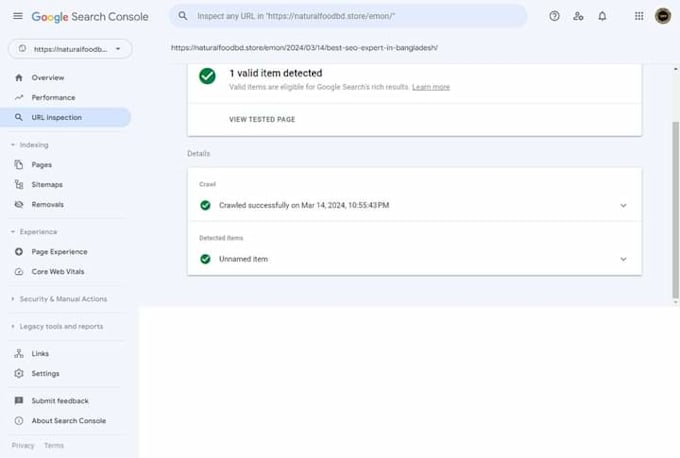Viewport: 680px width, 458px height.
Task: Expand Security & Manual Actions section
Action: click(x=59, y=299)
